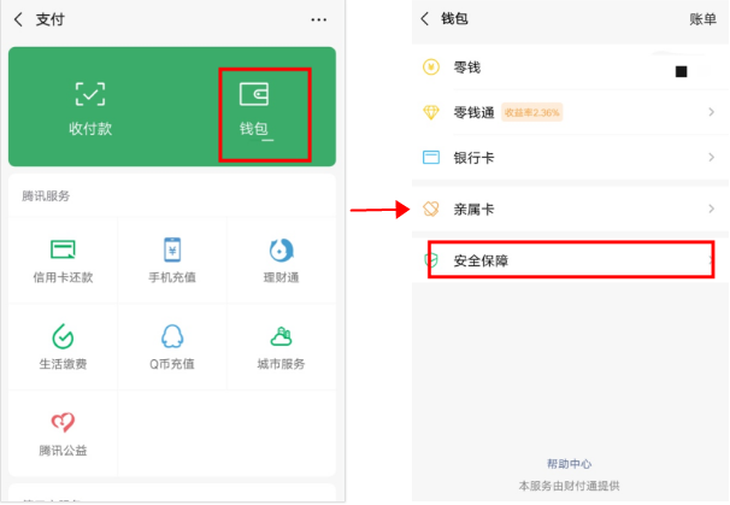Screen dimensions: 730x505
Task: Expand the chevron on the 零钱通 row
Action: coord(711,112)
